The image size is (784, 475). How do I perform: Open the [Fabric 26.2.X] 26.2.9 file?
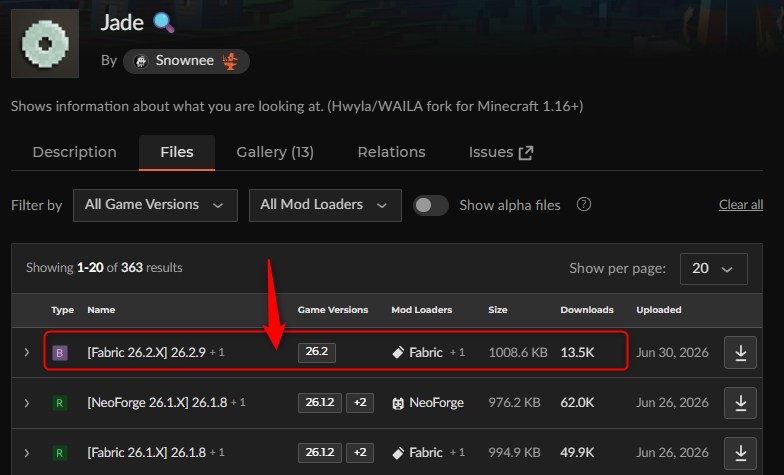pos(146,352)
